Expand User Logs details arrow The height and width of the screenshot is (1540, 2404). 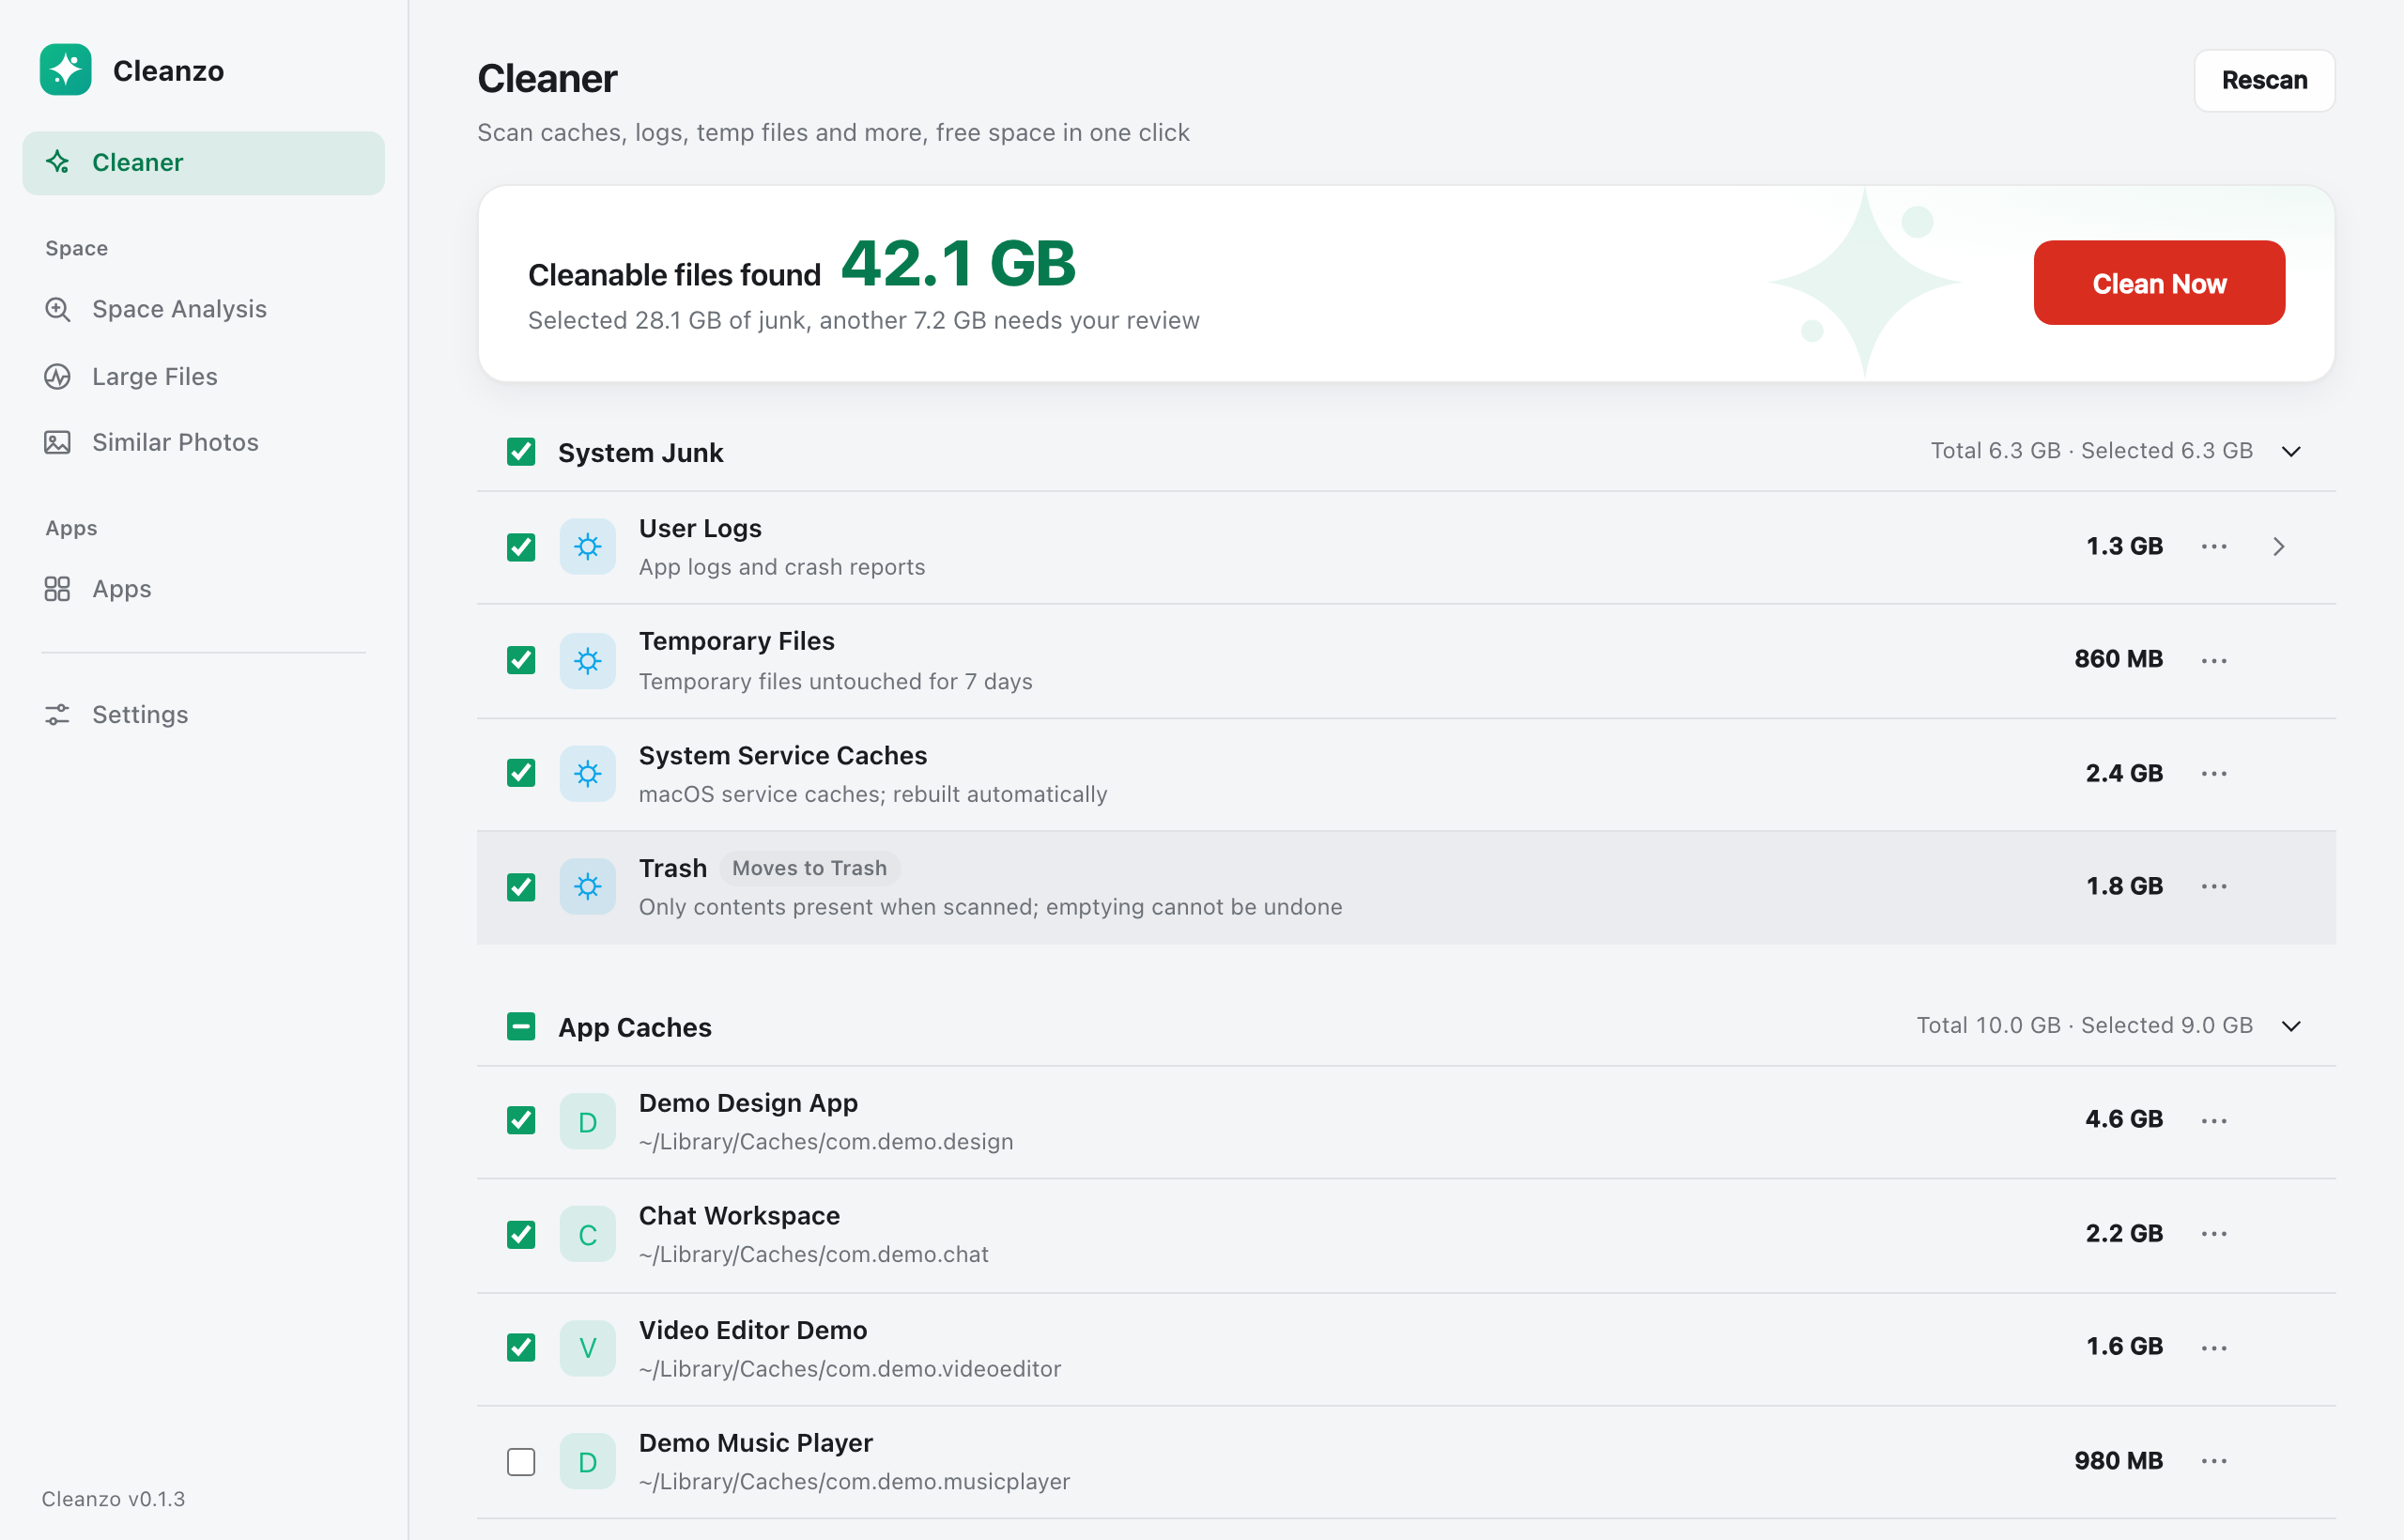coord(2279,546)
